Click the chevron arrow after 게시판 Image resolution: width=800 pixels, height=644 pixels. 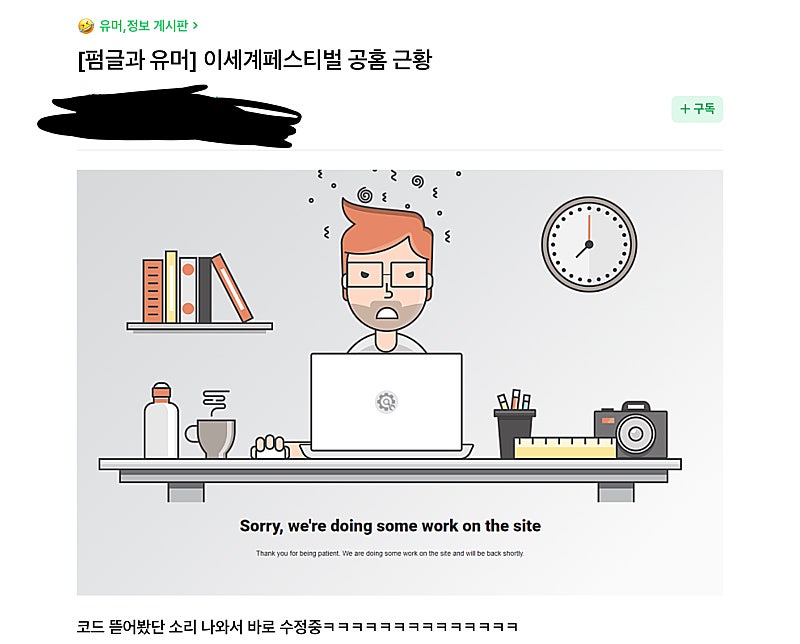click(195, 26)
